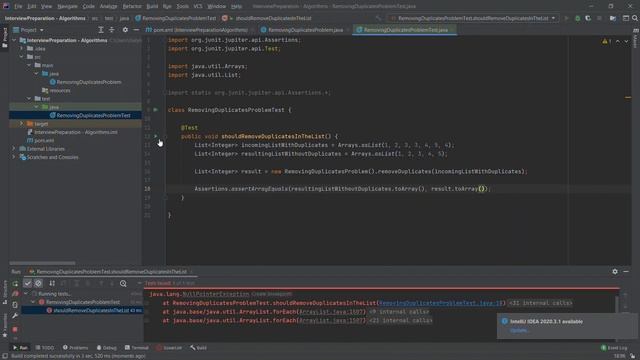This screenshot has height=360, width=640.
Task: Sort test results alphabetically
Action: tap(52, 283)
